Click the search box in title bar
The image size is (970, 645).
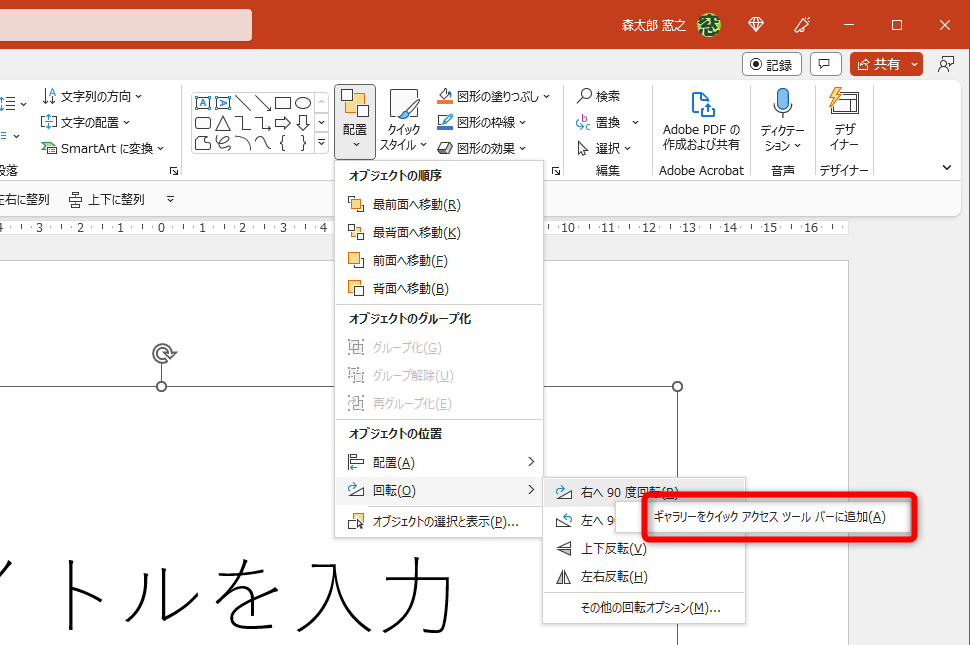coord(126,25)
